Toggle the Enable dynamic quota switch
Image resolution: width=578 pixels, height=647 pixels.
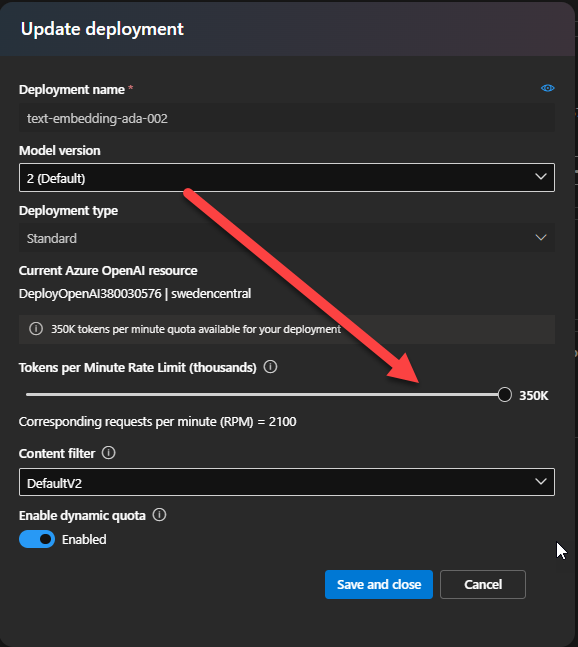(37, 539)
